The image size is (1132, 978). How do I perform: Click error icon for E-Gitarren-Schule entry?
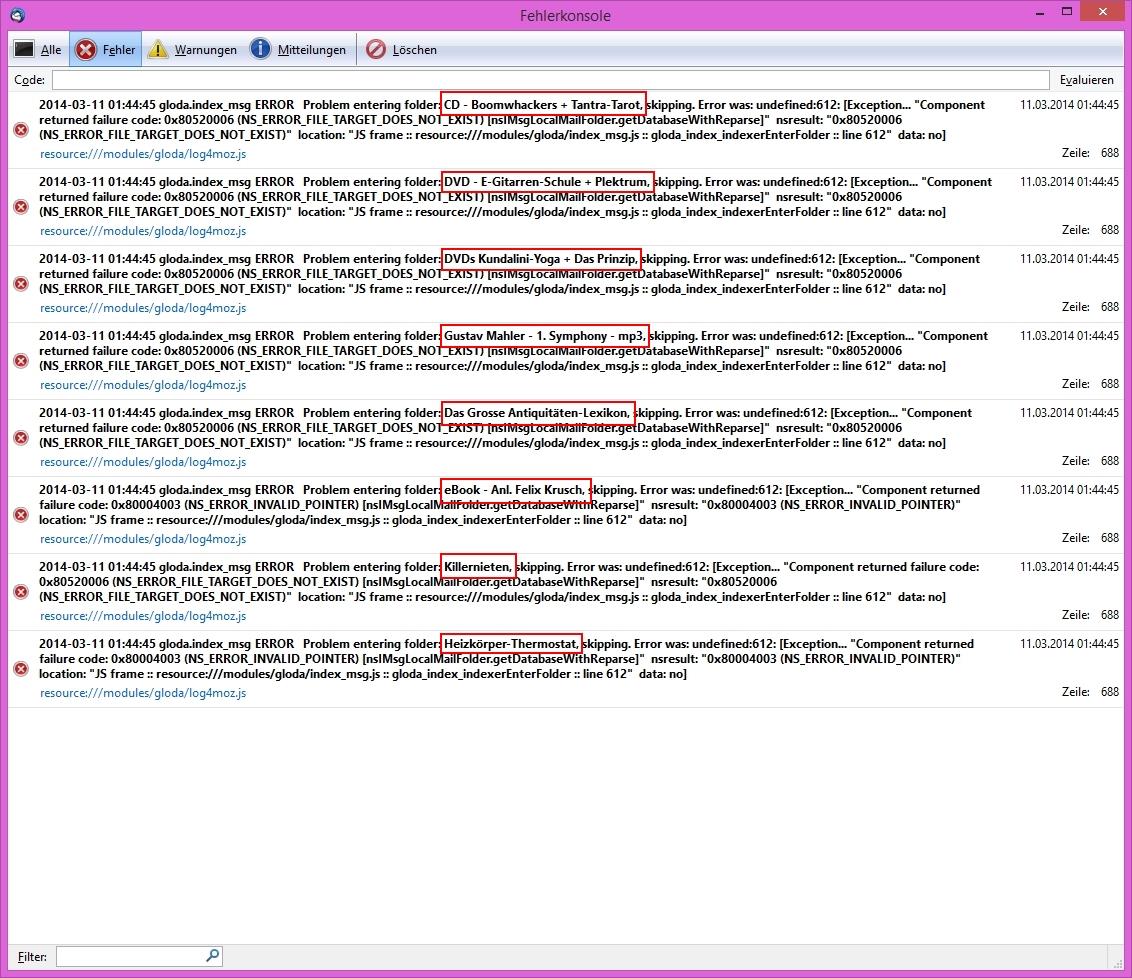pos(21,206)
